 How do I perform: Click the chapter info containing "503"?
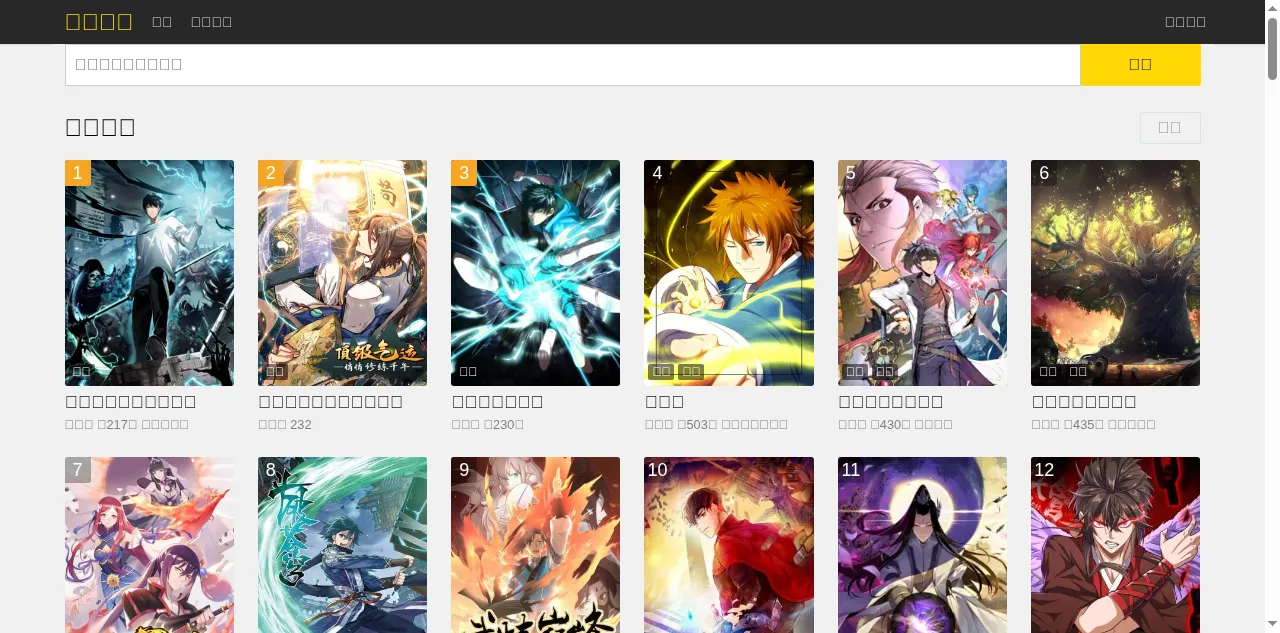tap(716, 425)
